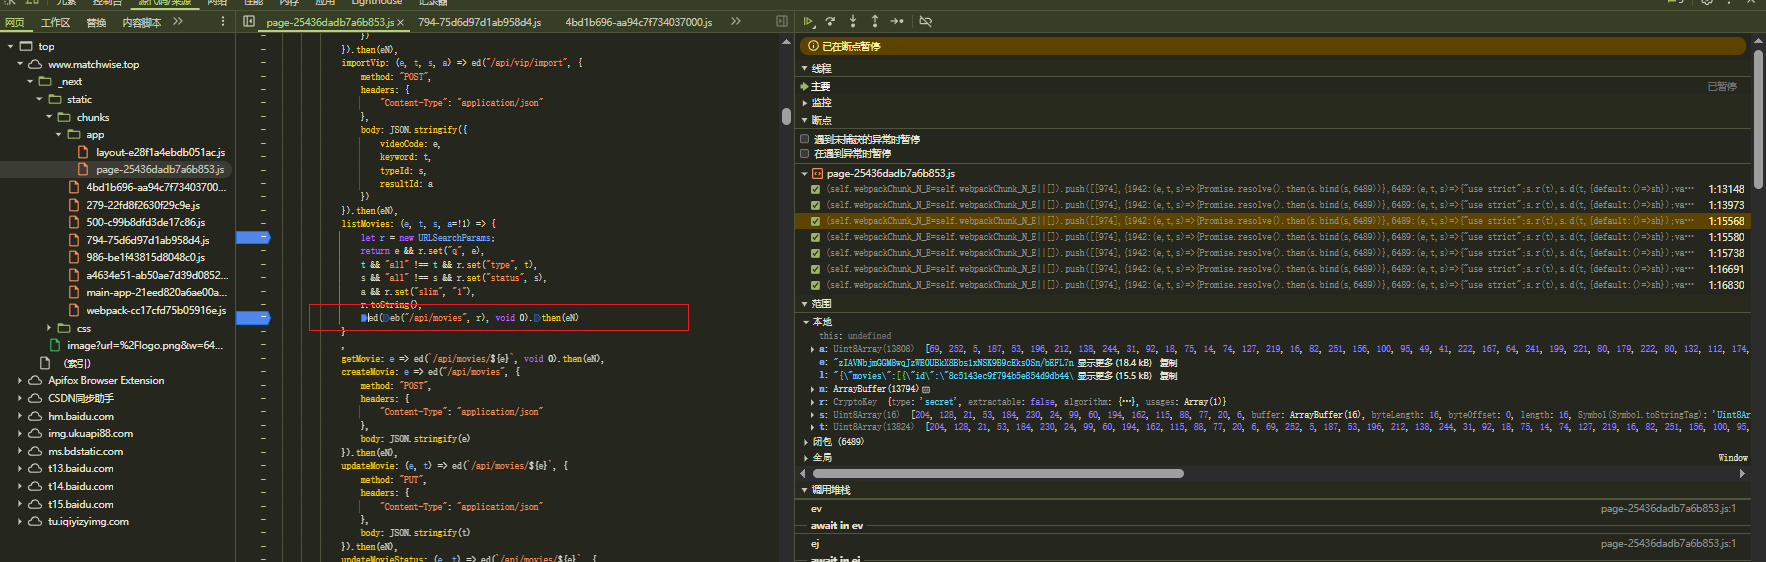The height and width of the screenshot is (562, 1766).
Task: Collapse the 本地 local scope
Action: click(806, 322)
